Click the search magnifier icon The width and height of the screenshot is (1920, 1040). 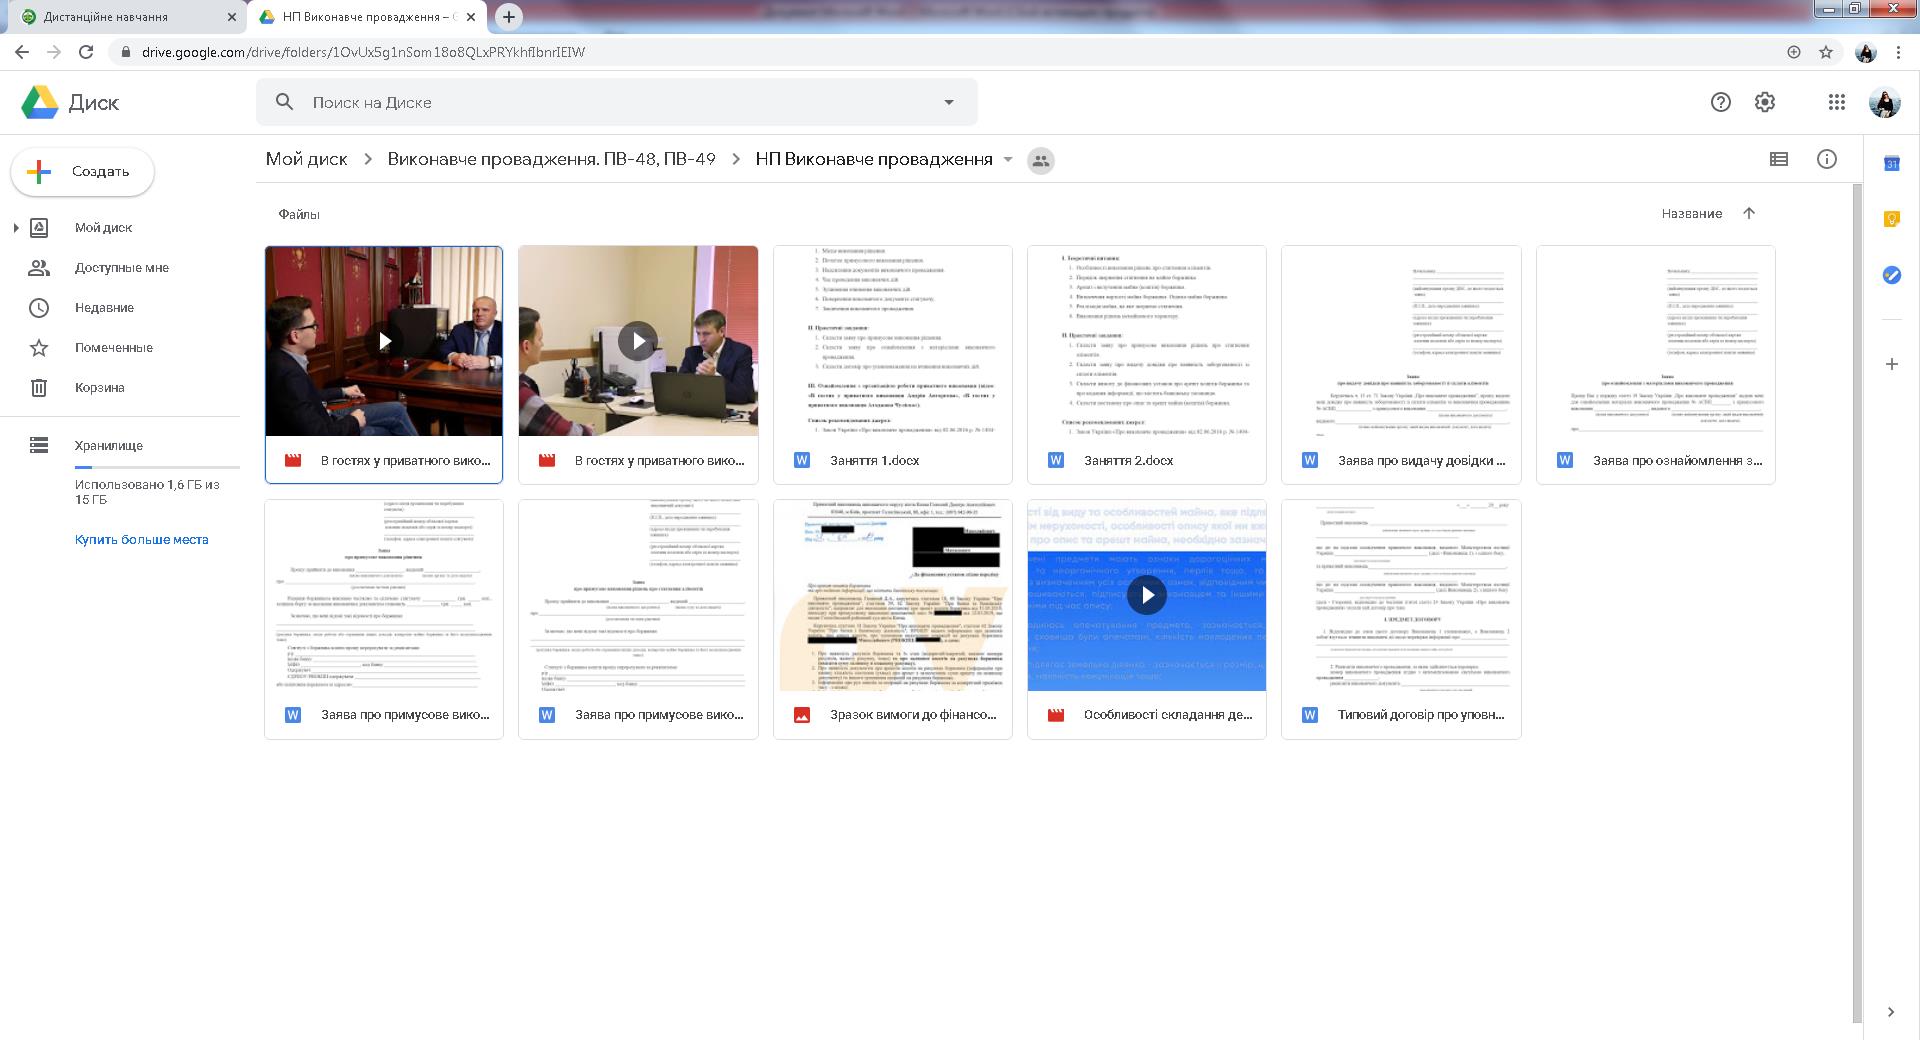285,102
